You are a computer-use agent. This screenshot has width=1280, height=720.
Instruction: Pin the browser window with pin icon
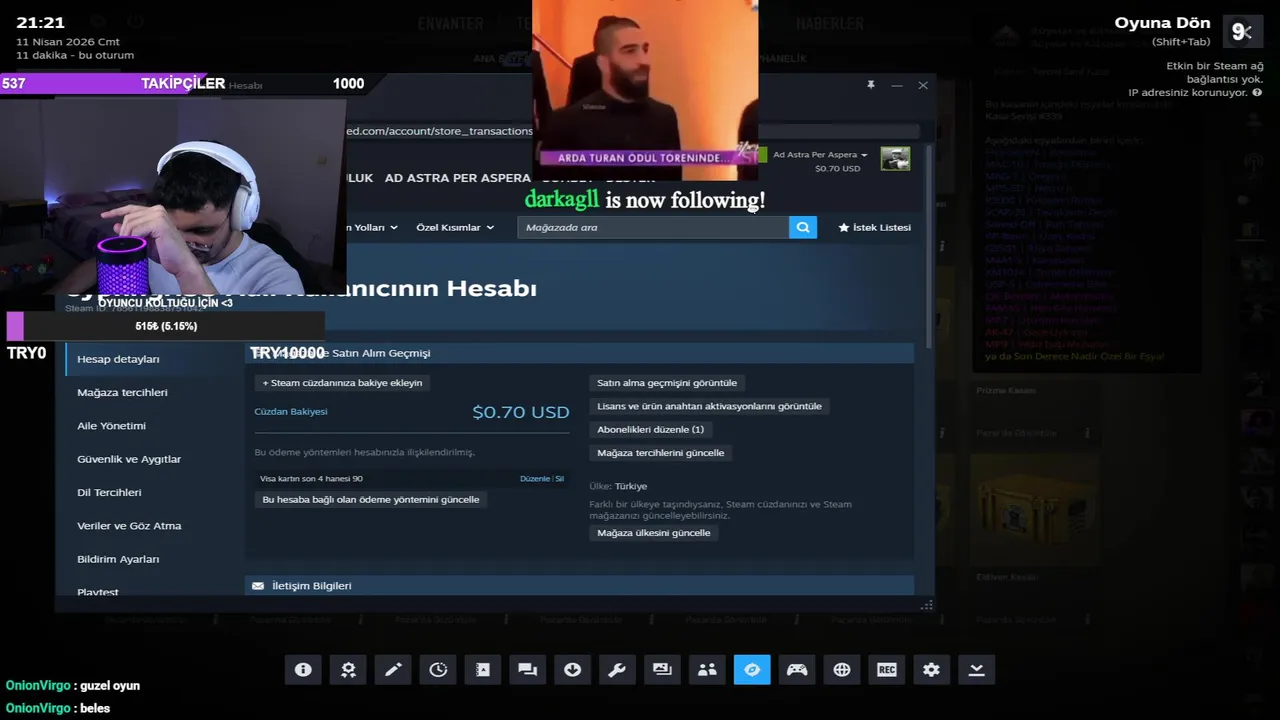(871, 85)
